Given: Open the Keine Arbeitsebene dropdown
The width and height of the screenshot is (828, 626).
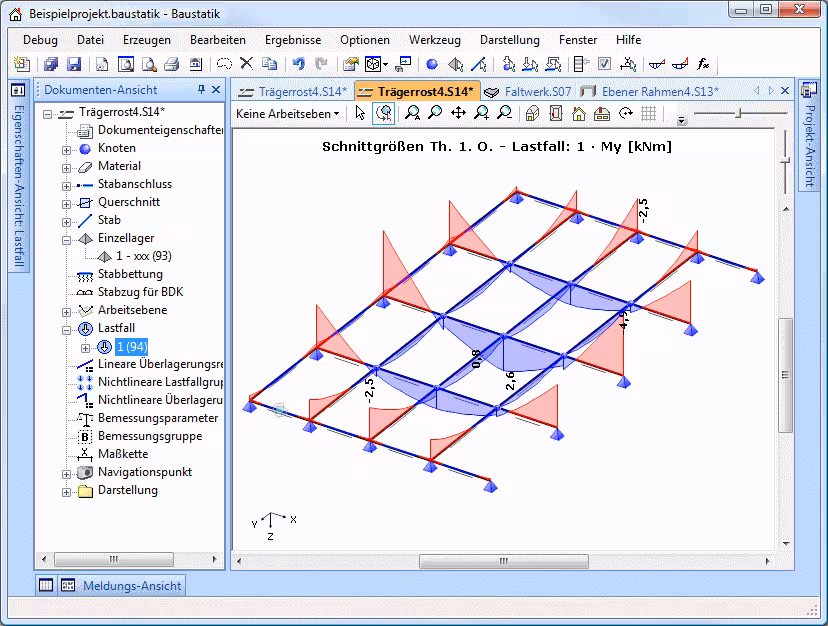Looking at the screenshot, I should coord(288,114).
